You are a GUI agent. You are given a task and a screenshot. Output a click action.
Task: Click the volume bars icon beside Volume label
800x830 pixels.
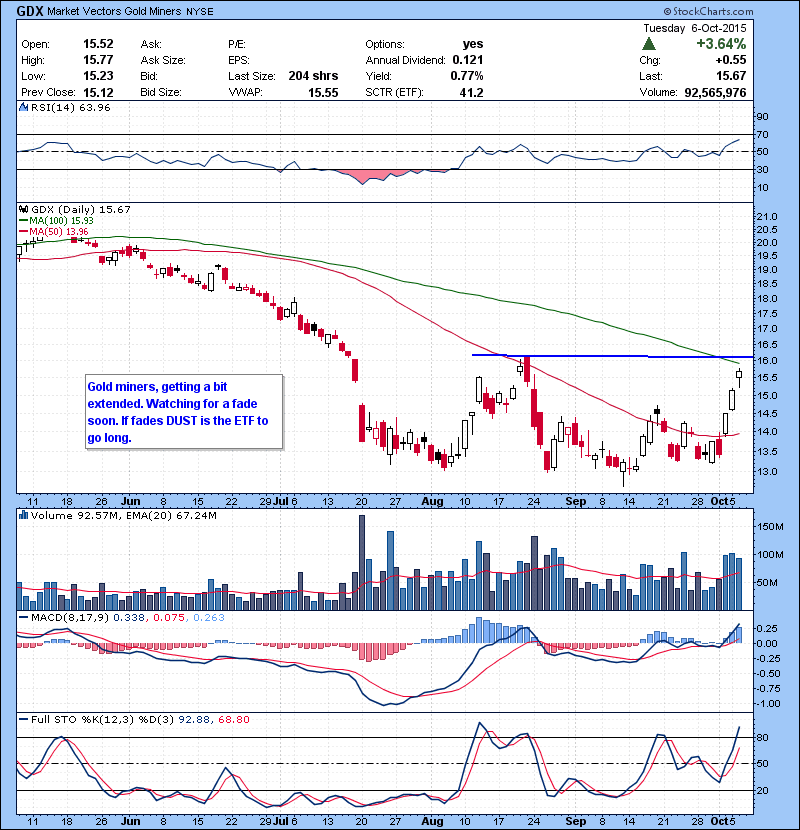(24, 515)
